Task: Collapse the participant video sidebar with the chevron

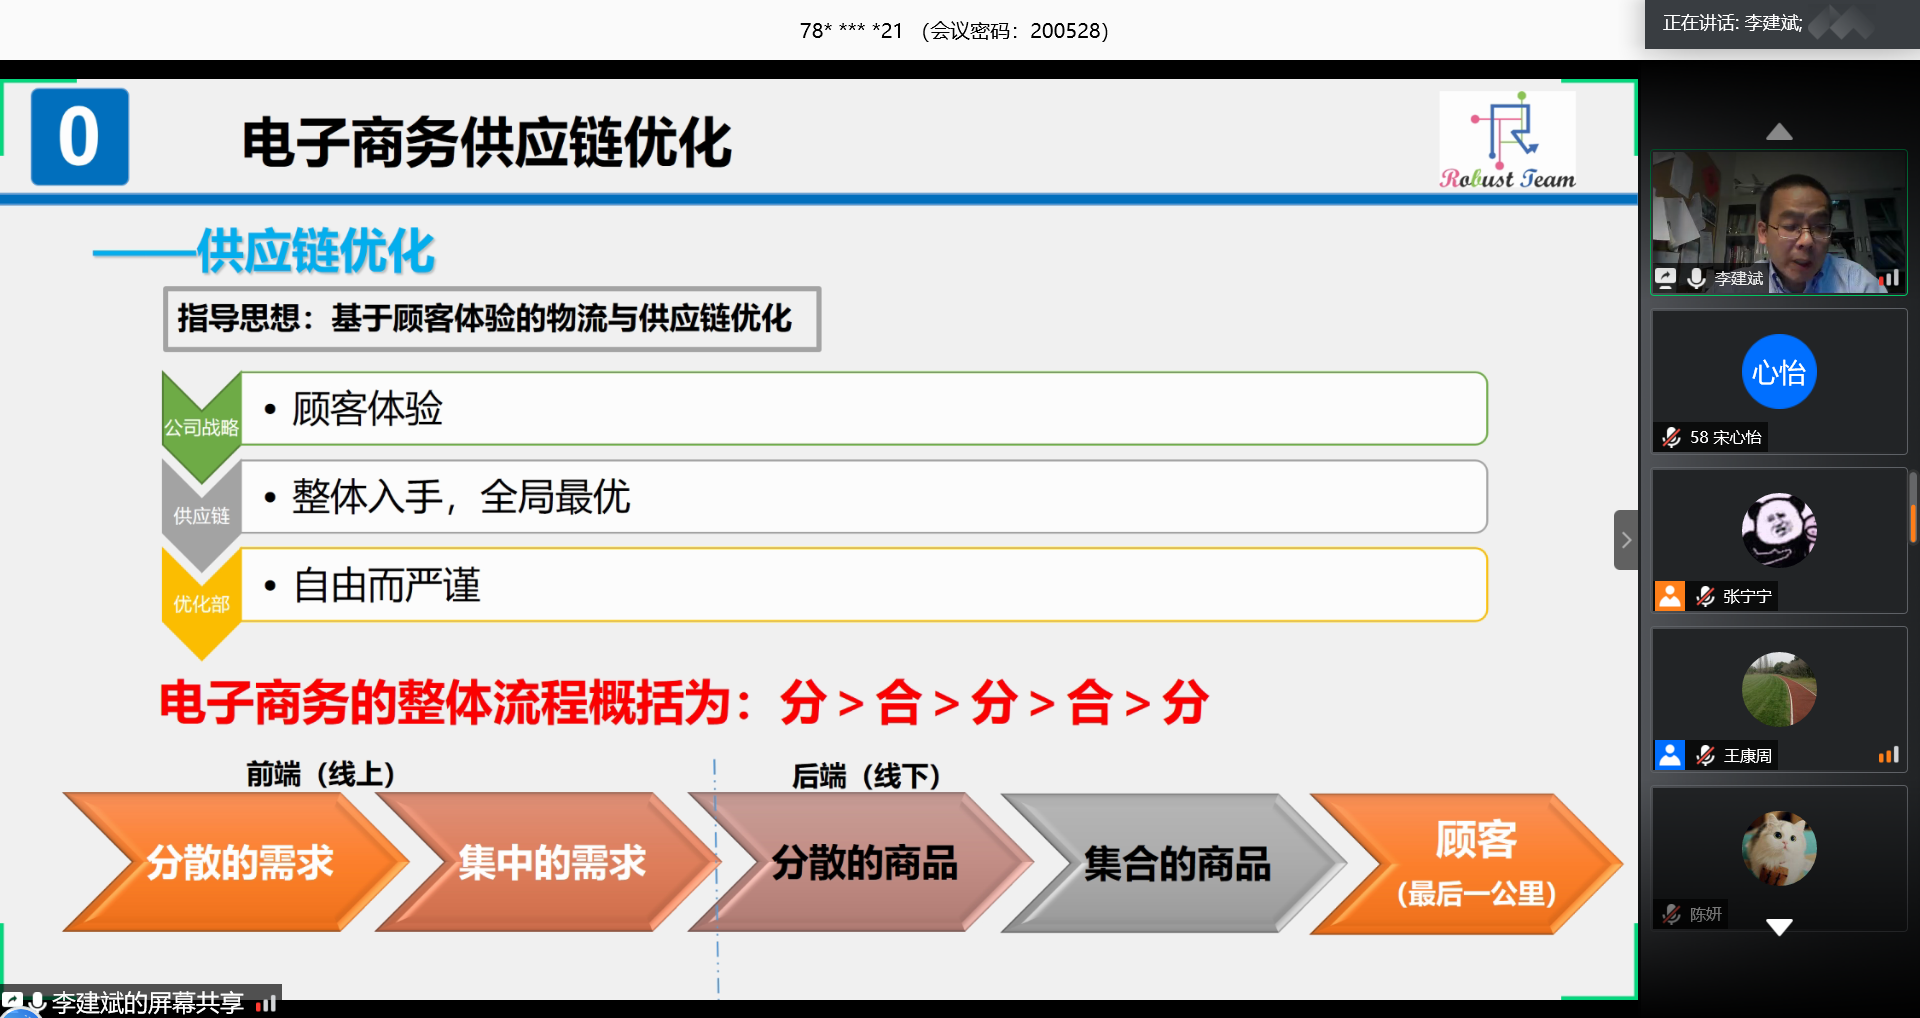Action: [x=1626, y=540]
